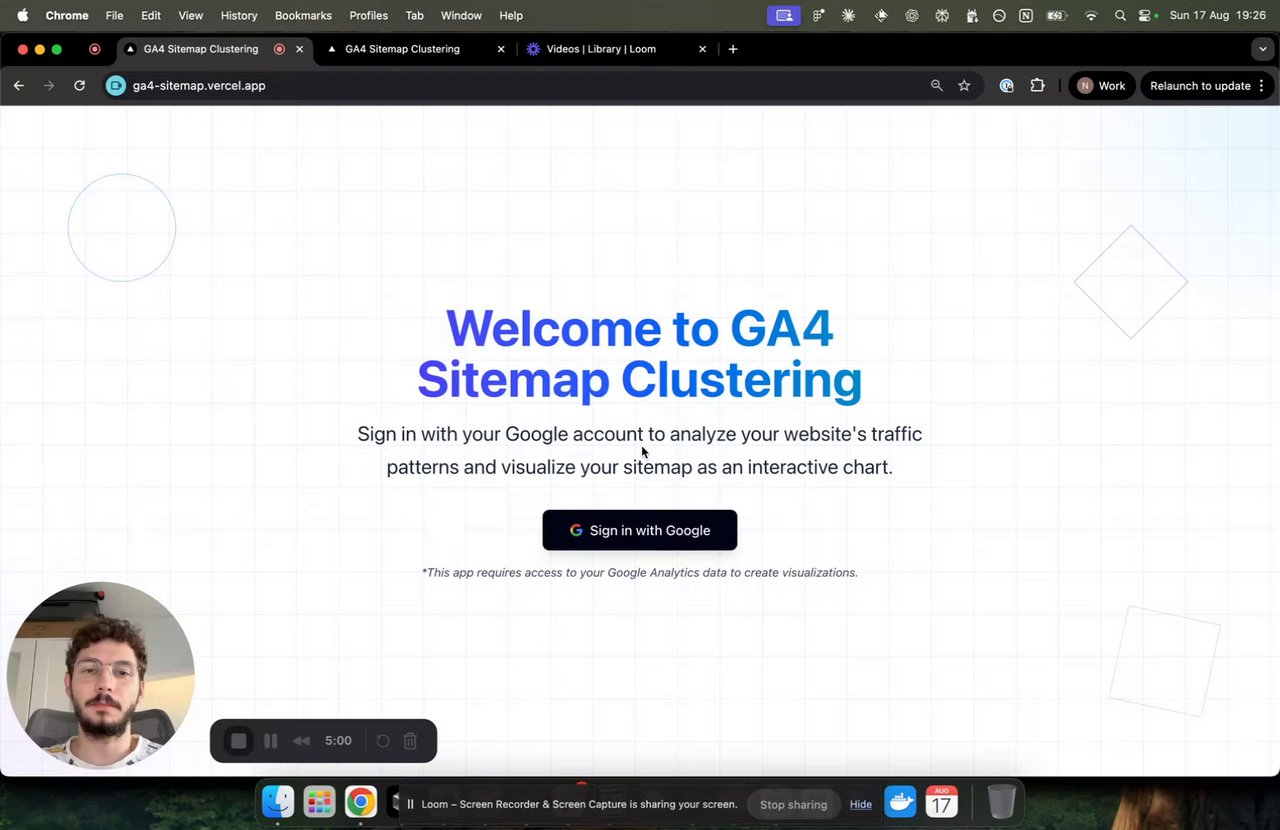Delete the Loom recording with trash icon

(410, 741)
